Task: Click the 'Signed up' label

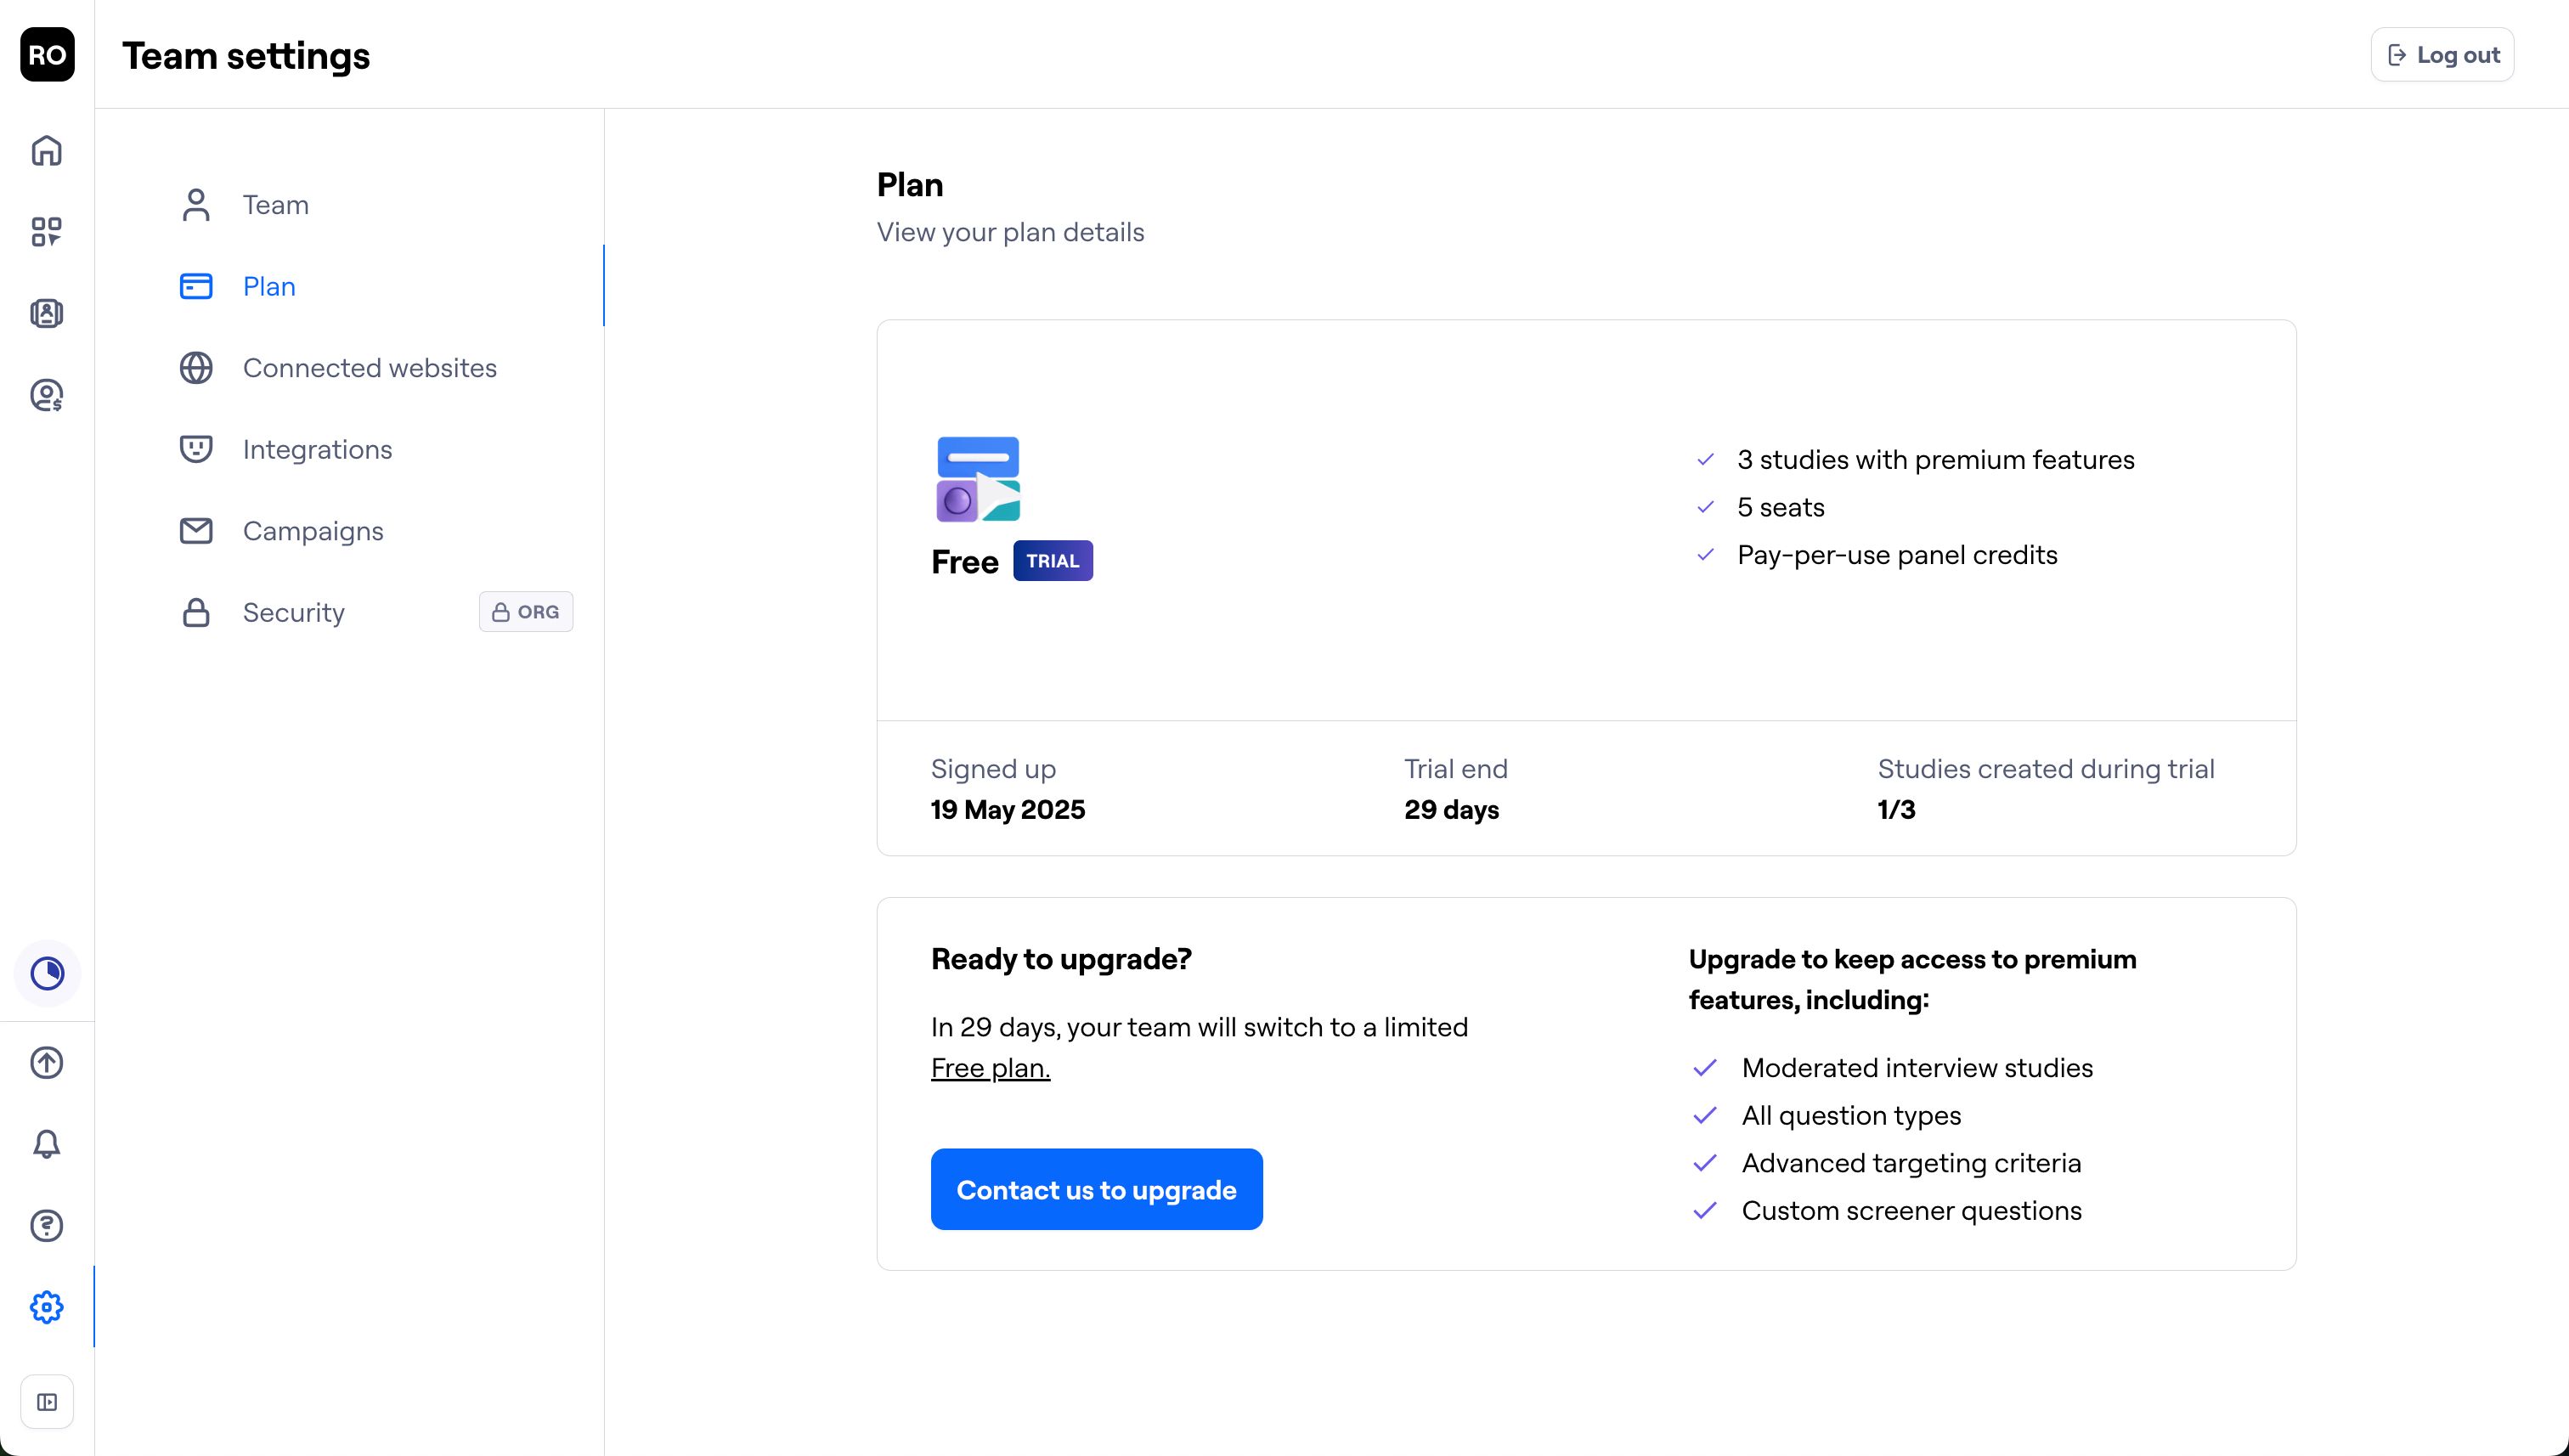Action: [993, 769]
